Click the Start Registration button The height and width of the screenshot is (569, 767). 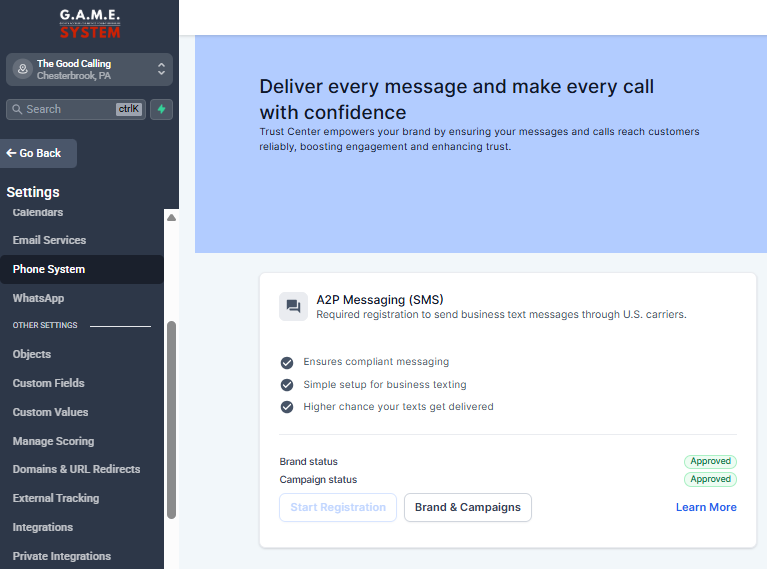point(338,507)
